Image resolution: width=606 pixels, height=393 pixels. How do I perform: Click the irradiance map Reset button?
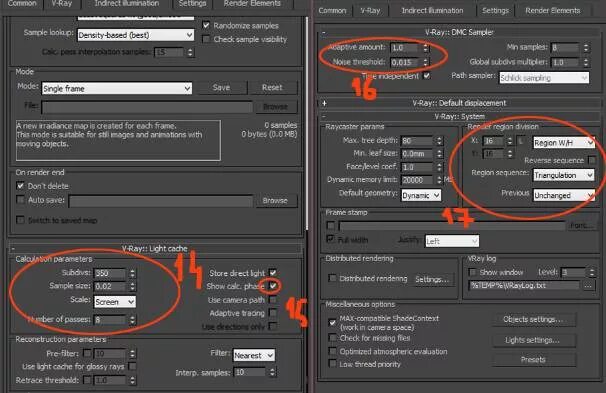point(272,88)
